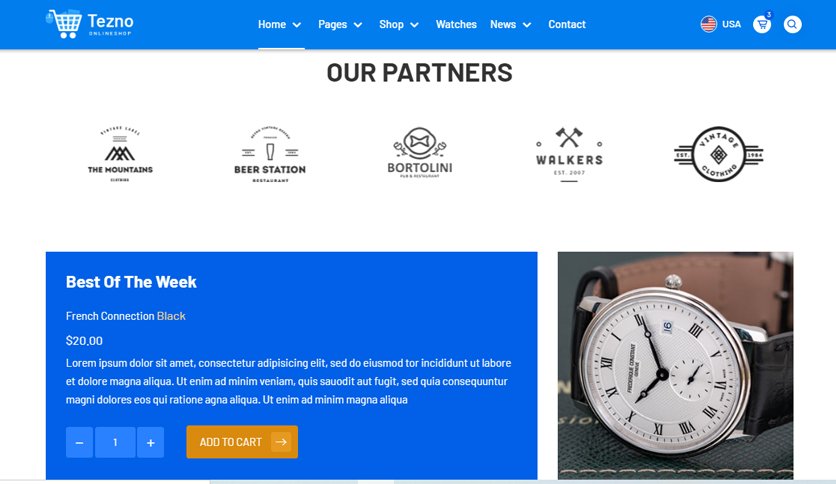This screenshot has width=836, height=484.
Task: Open the Vintage Clothing partner logo
Action: pos(719,154)
